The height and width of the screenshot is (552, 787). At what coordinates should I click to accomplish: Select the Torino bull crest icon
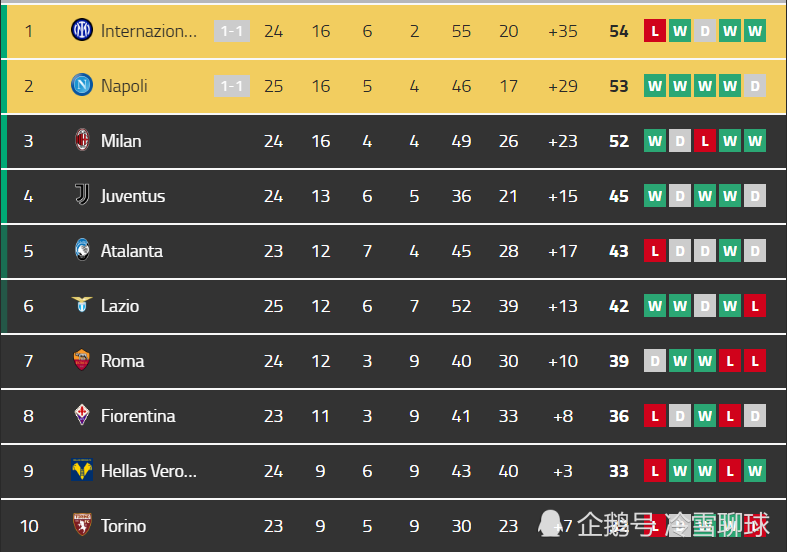point(82,525)
